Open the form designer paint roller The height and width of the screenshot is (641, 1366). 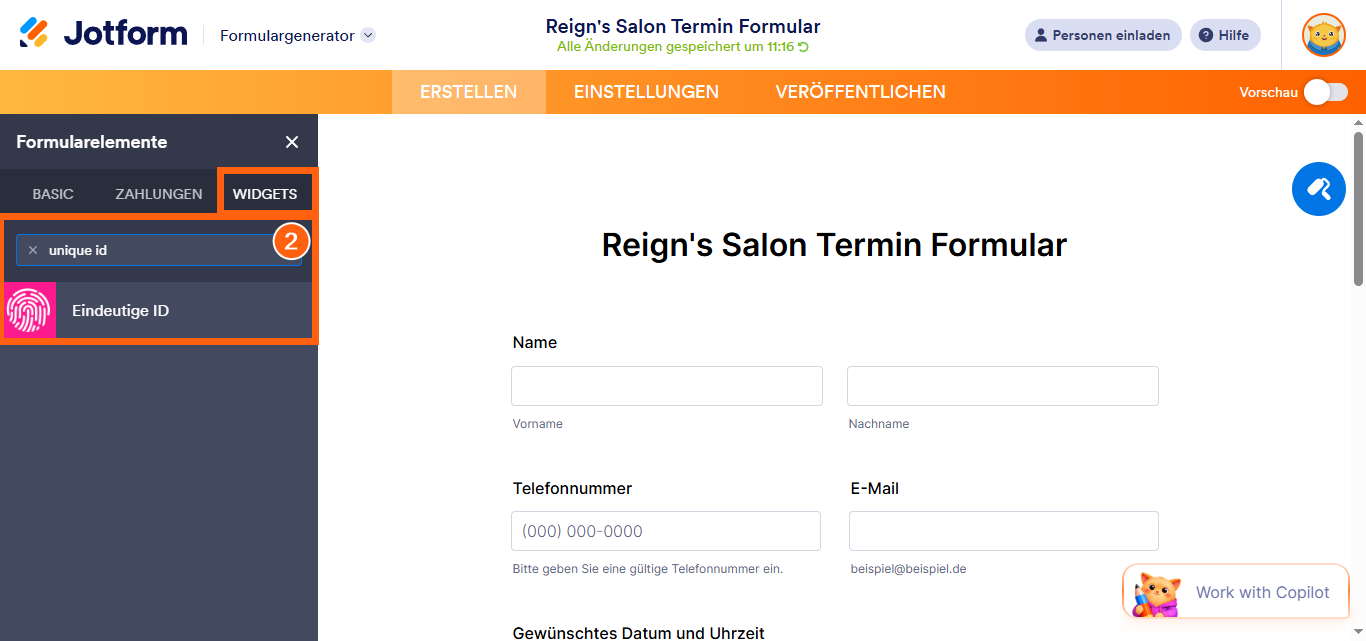[1318, 188]
